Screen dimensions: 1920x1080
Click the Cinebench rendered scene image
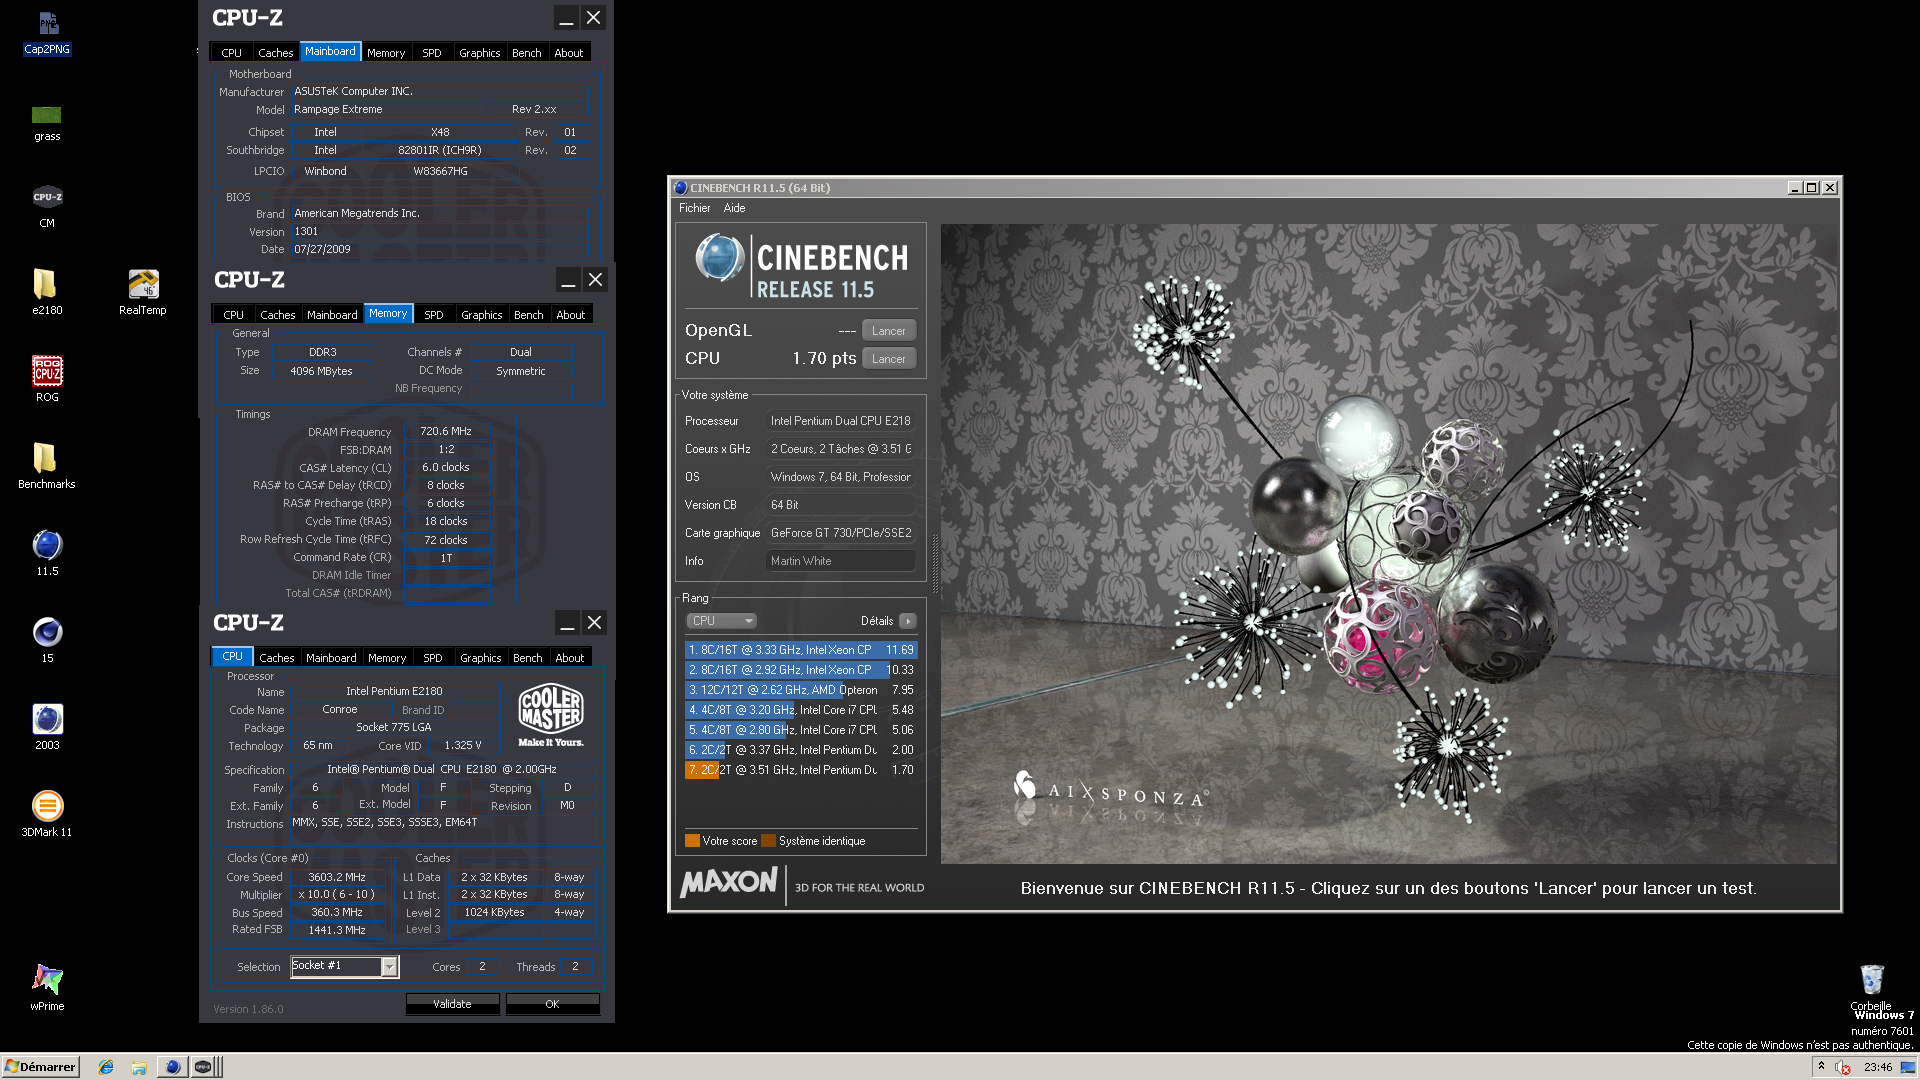click(x=1388, y=543)
